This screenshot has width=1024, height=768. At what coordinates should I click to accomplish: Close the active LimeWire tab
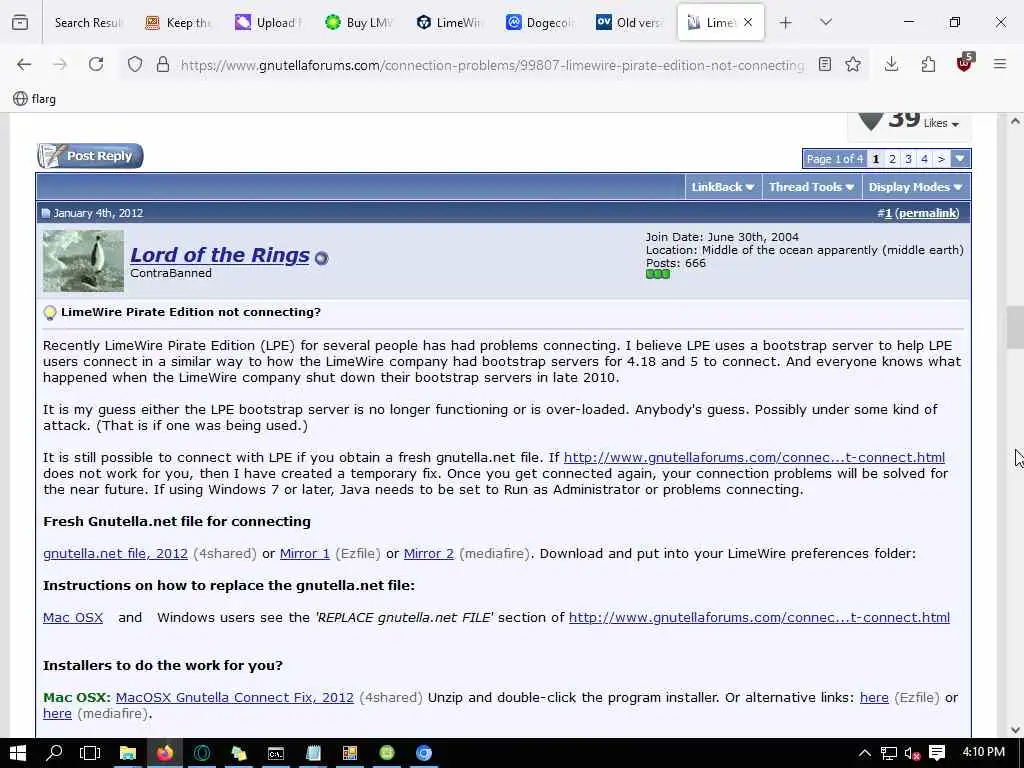(748, 22)
